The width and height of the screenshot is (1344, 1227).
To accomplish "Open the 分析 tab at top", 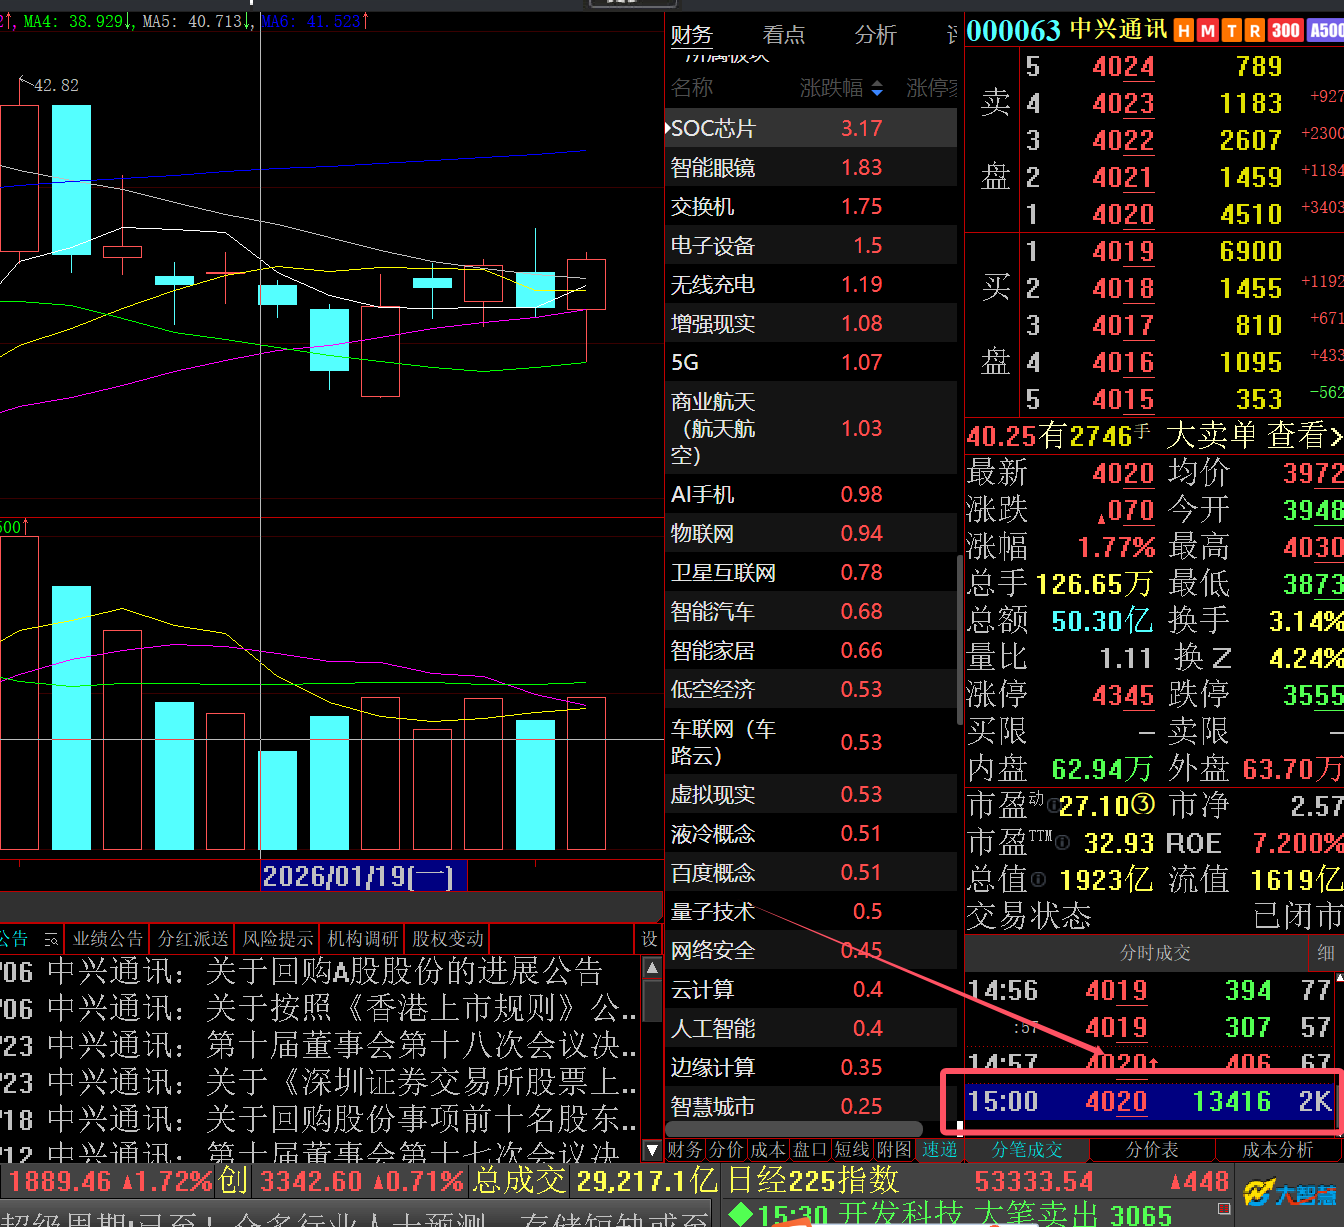I will coord(876,35).
